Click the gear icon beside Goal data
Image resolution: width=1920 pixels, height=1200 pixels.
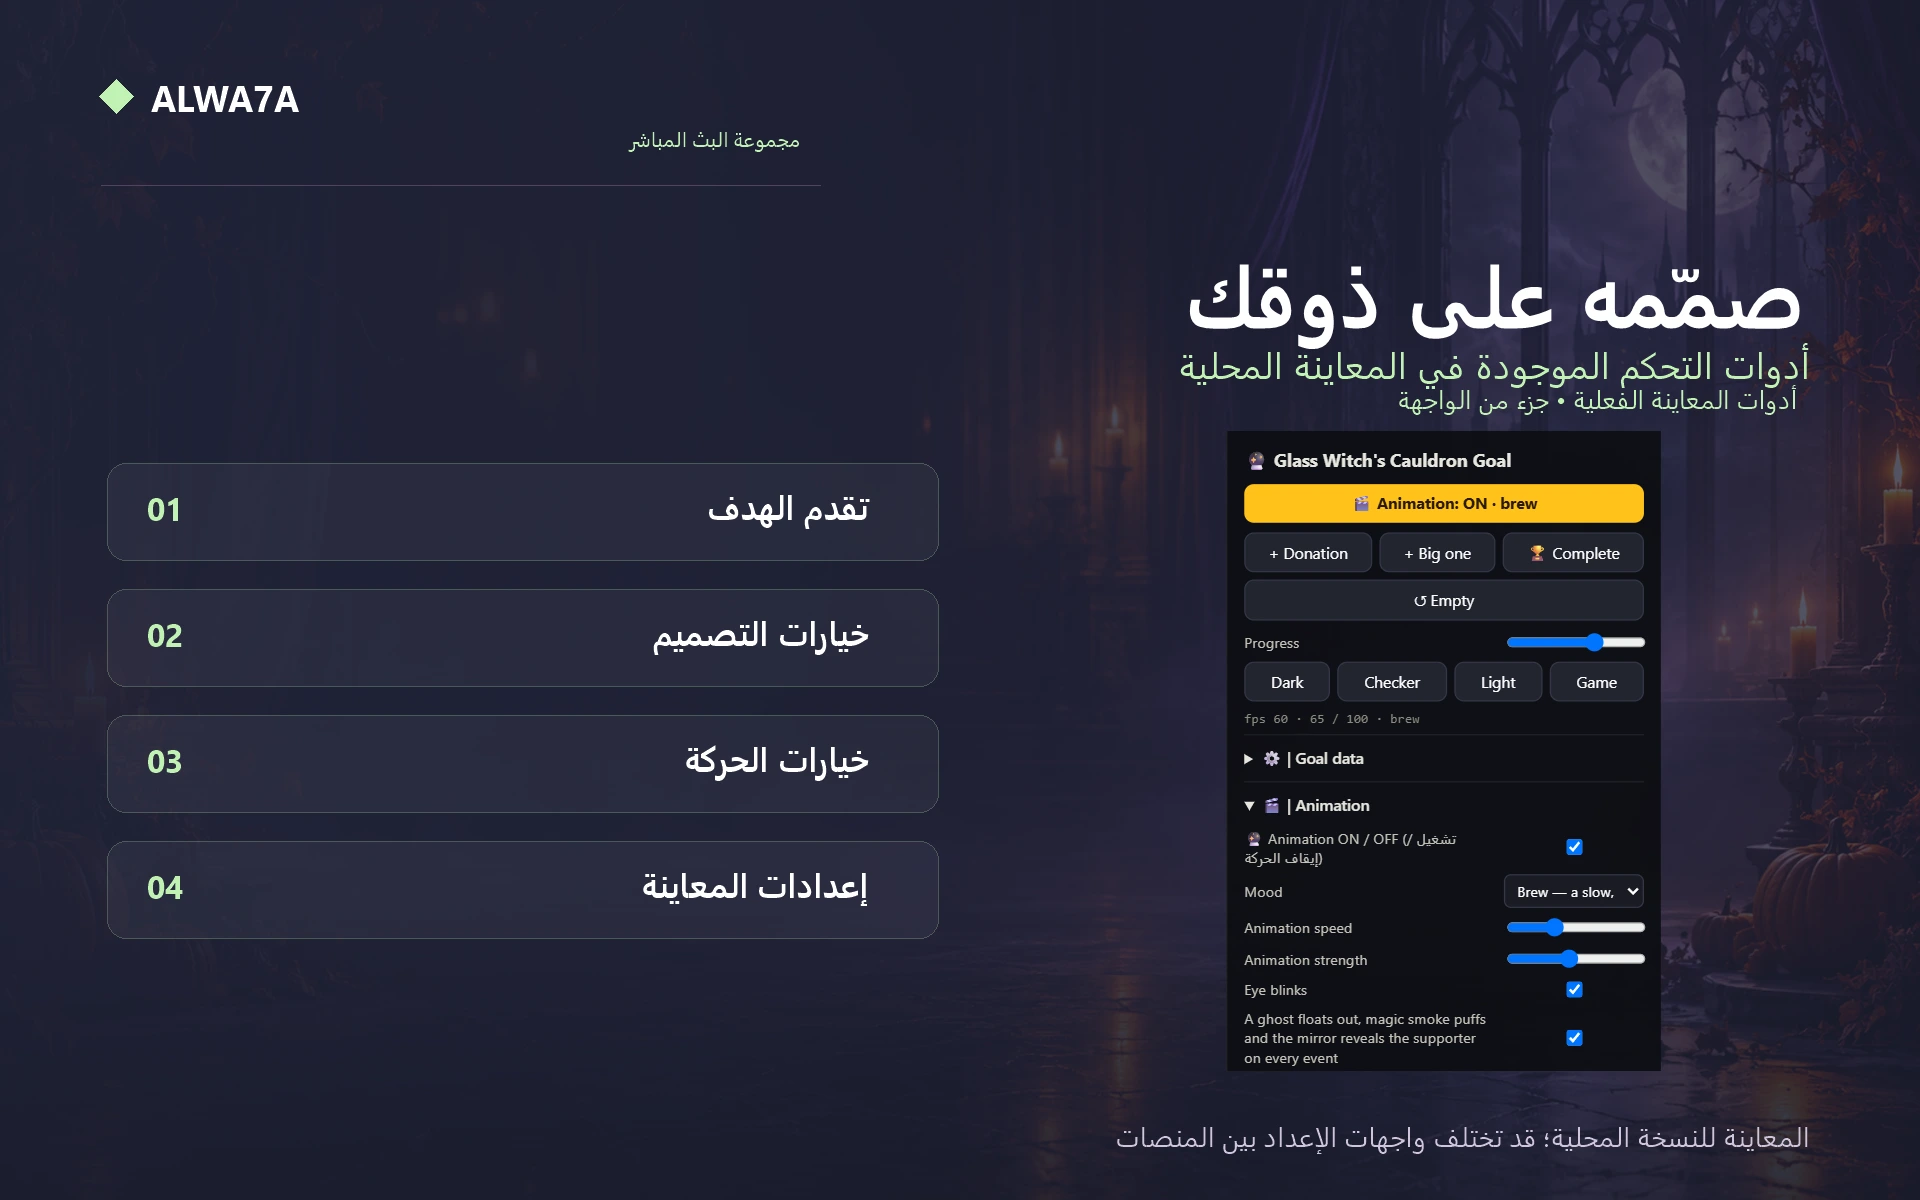[x=1271, y=759]
